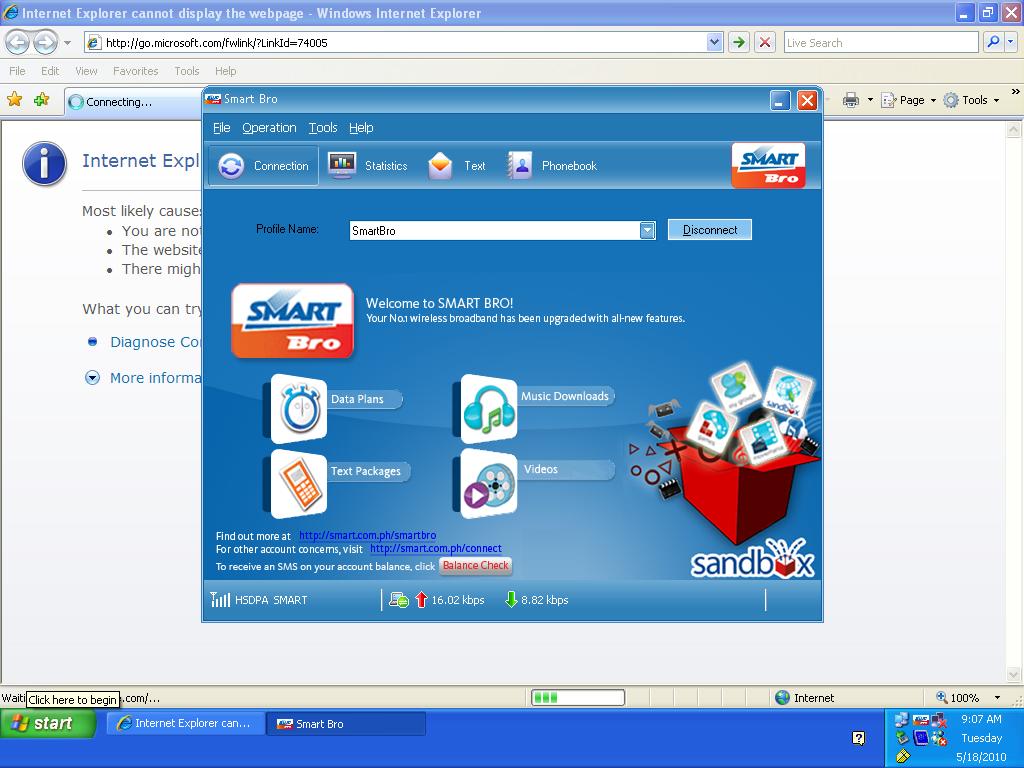Click the Statistics monitor icon

pos(342,165)
